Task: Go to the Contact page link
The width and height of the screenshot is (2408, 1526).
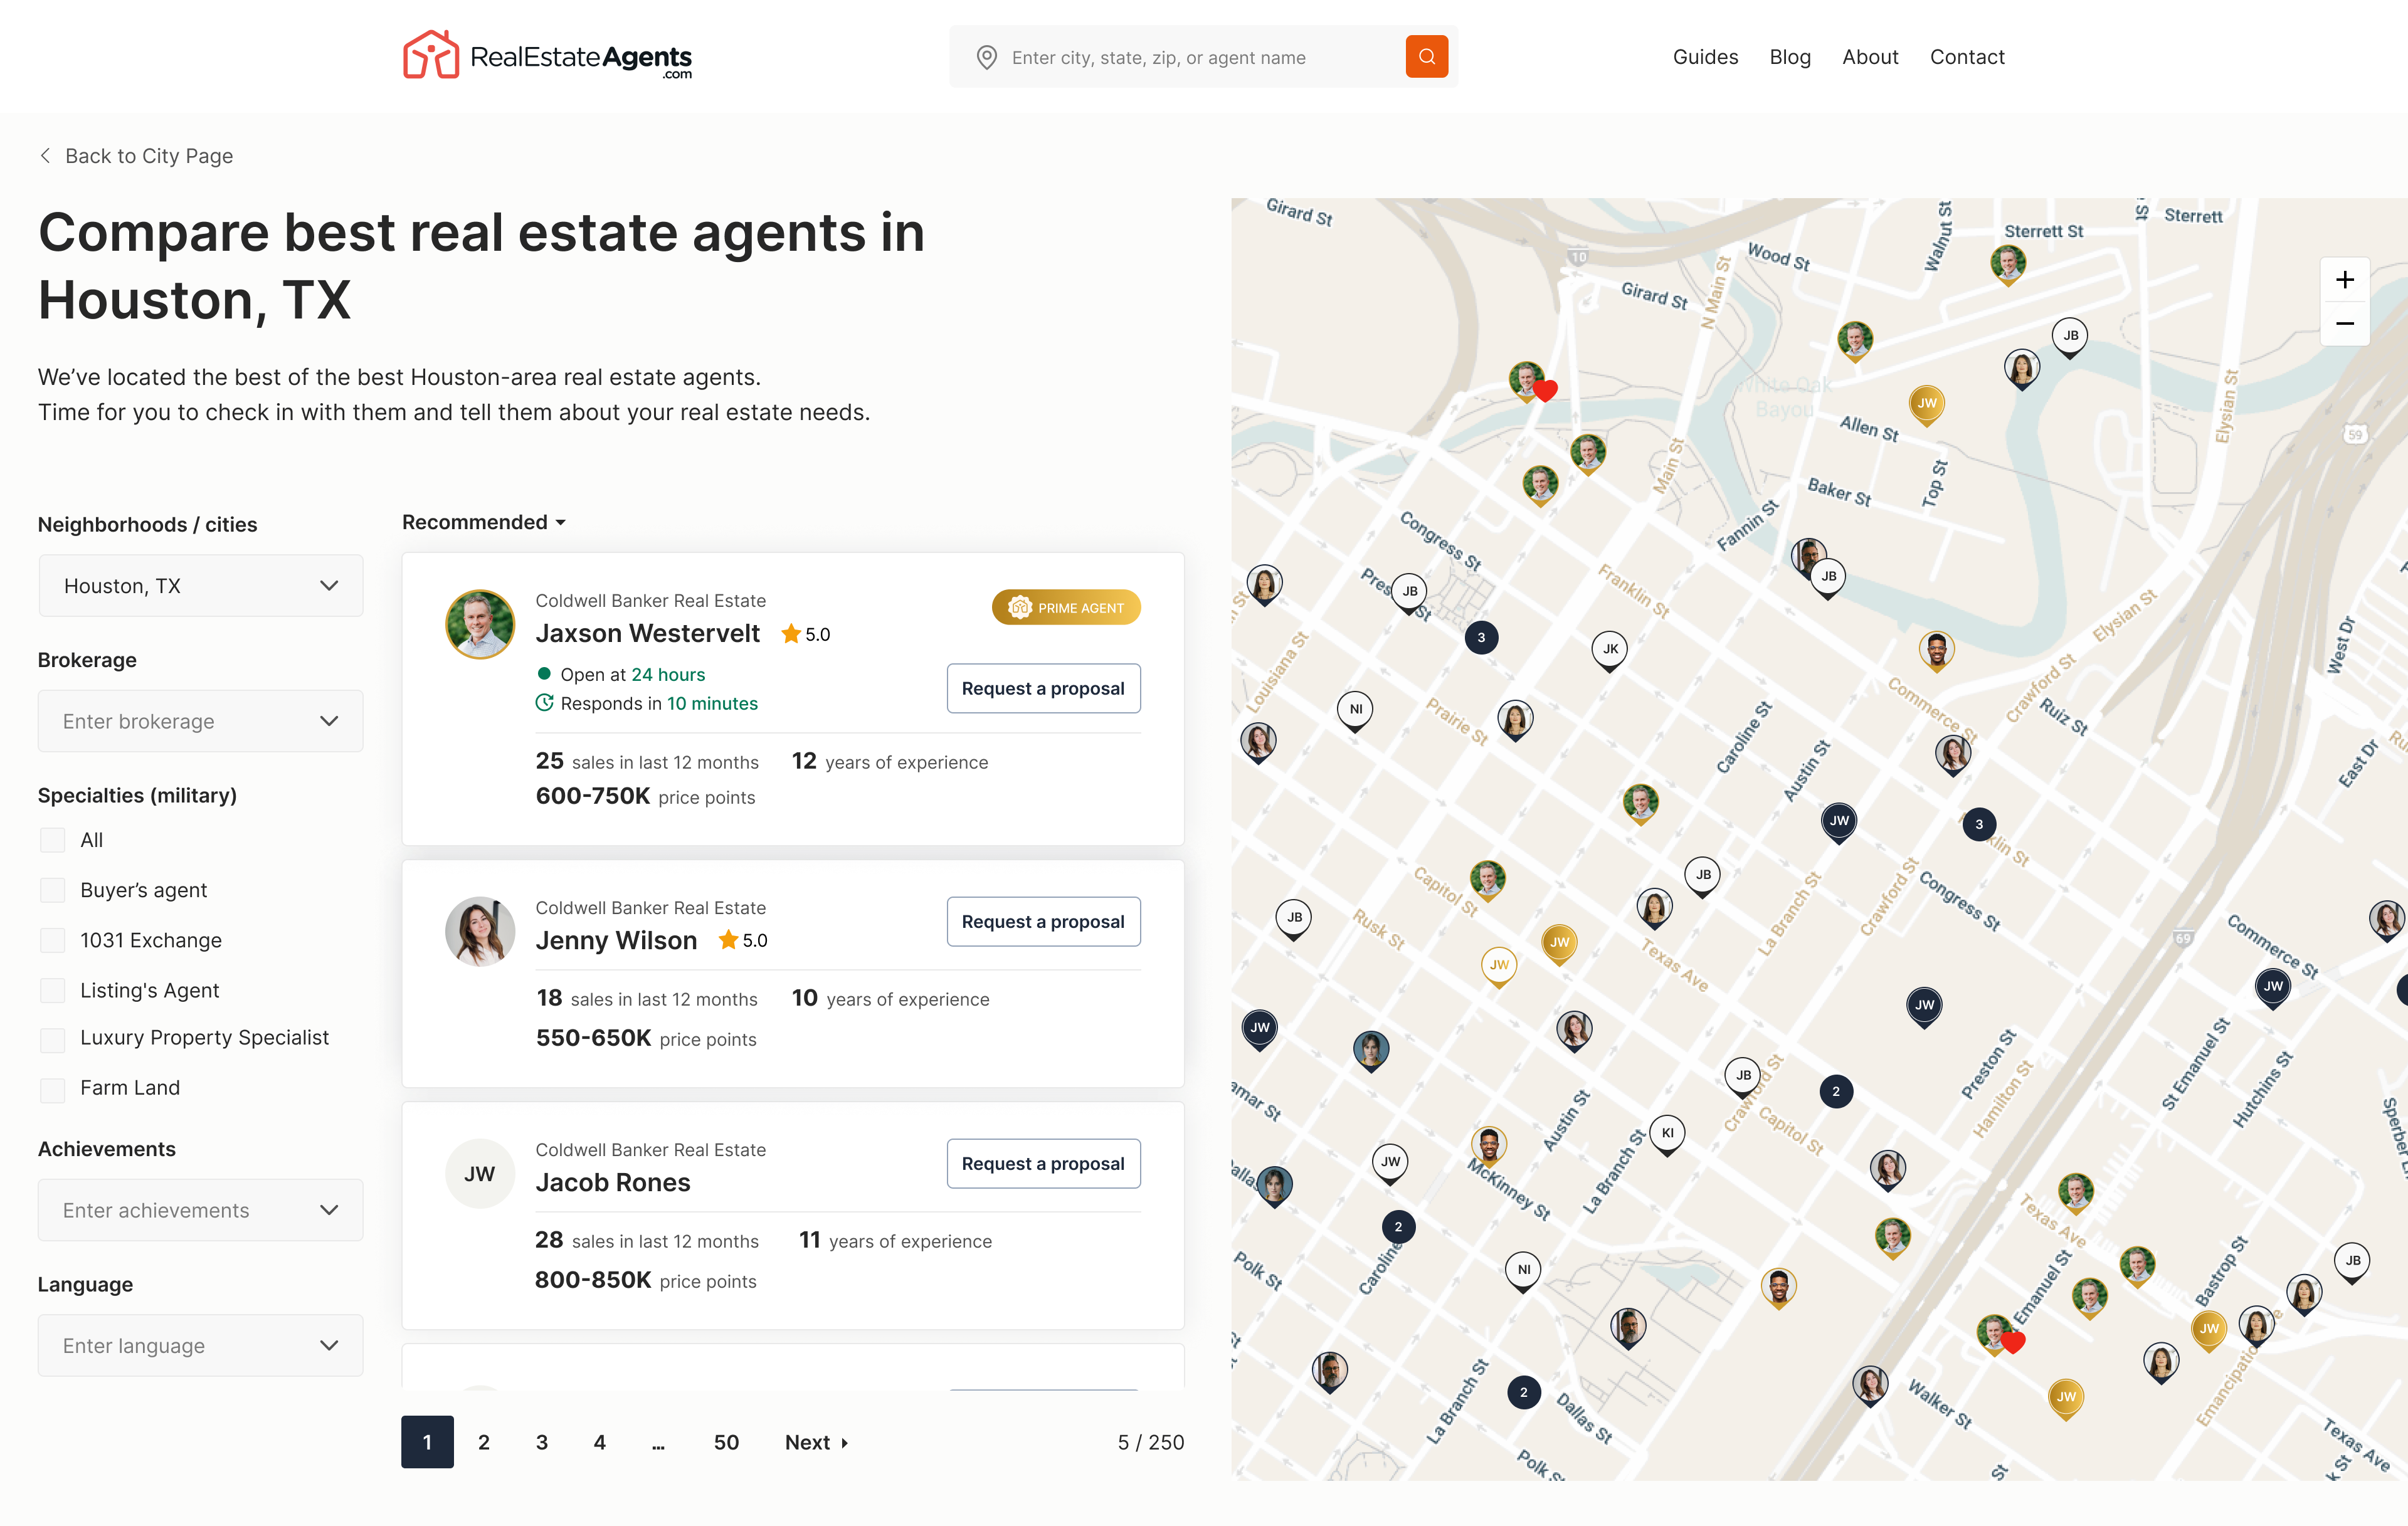Action: pyautogui.click(x=1966, y=57)
